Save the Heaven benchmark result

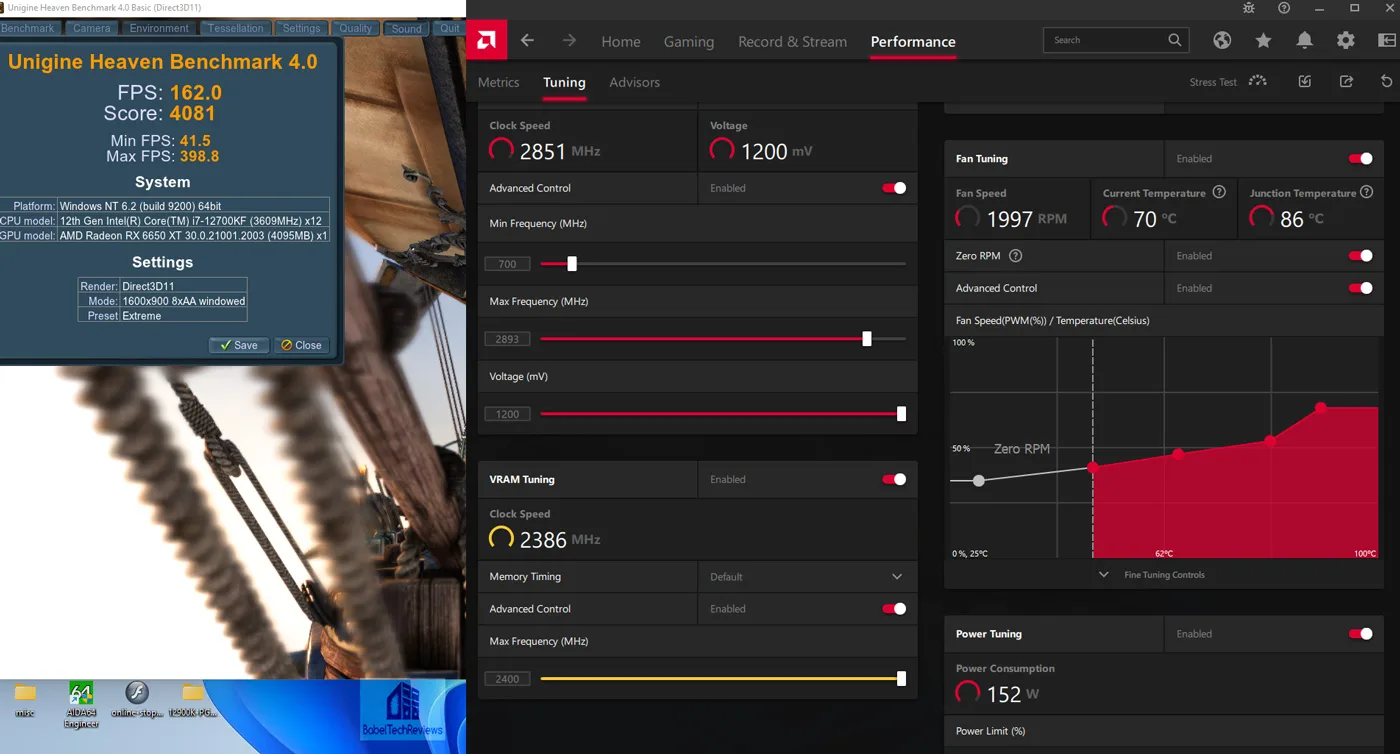(x=239, y=345)
